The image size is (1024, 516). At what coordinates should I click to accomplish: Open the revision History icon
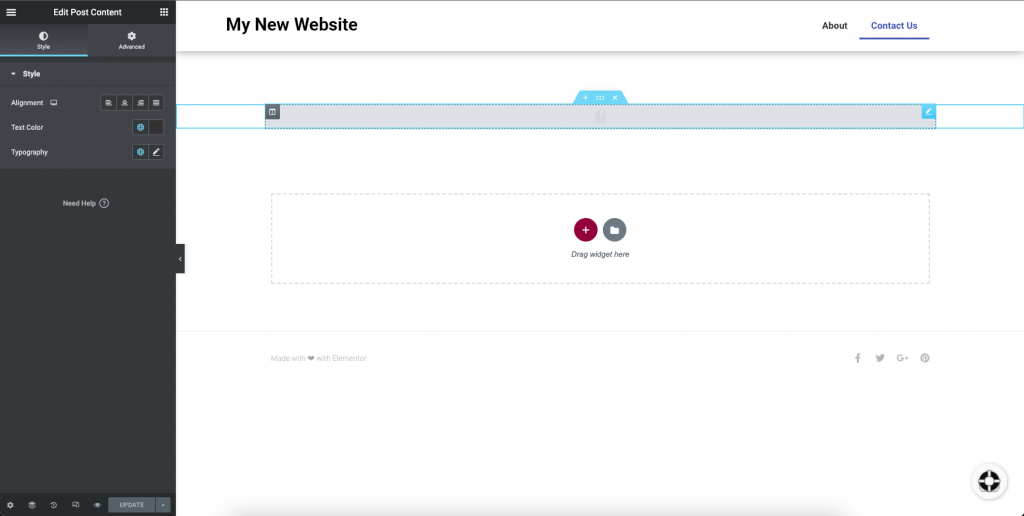54,505
